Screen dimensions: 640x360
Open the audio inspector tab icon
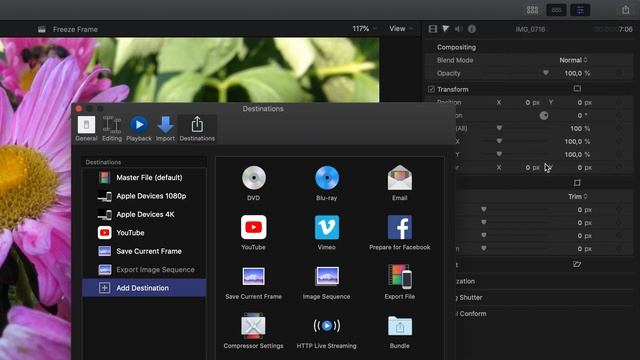click(459, 29)
